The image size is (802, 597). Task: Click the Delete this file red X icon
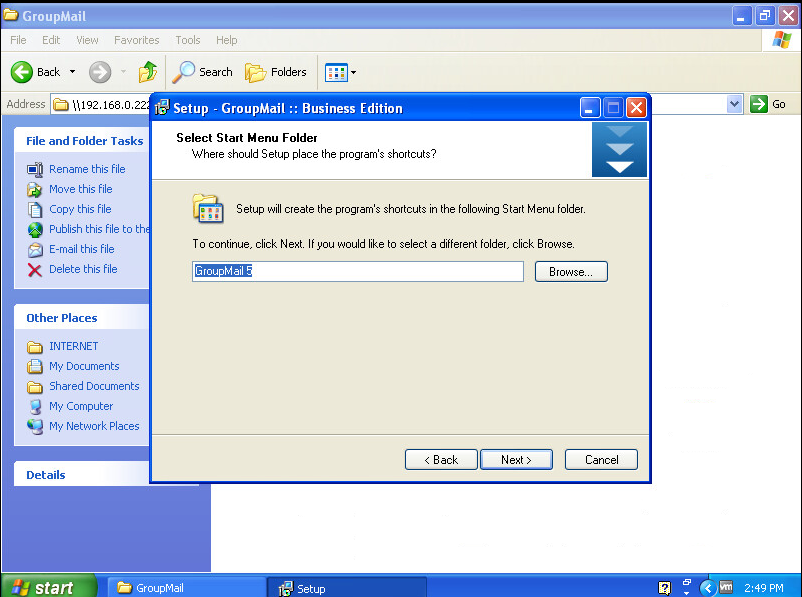[35, 269]
